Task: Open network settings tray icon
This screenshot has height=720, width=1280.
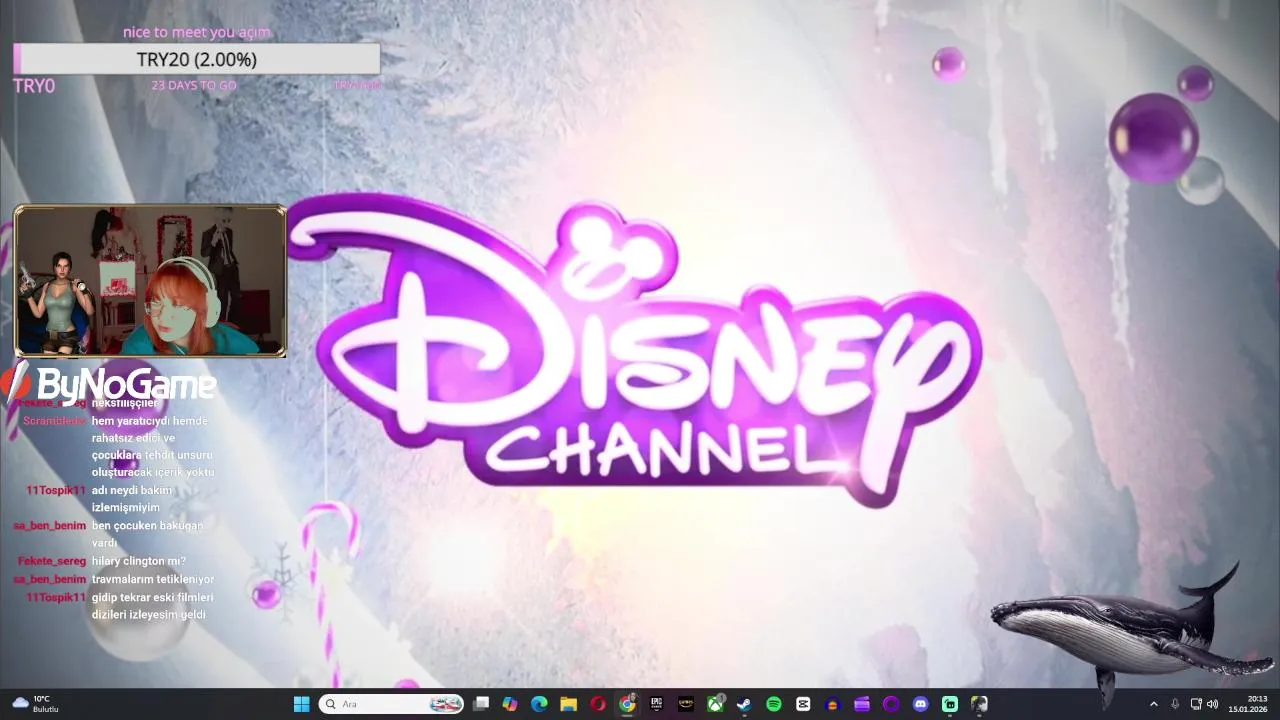Action: (x=1196, y=704)
